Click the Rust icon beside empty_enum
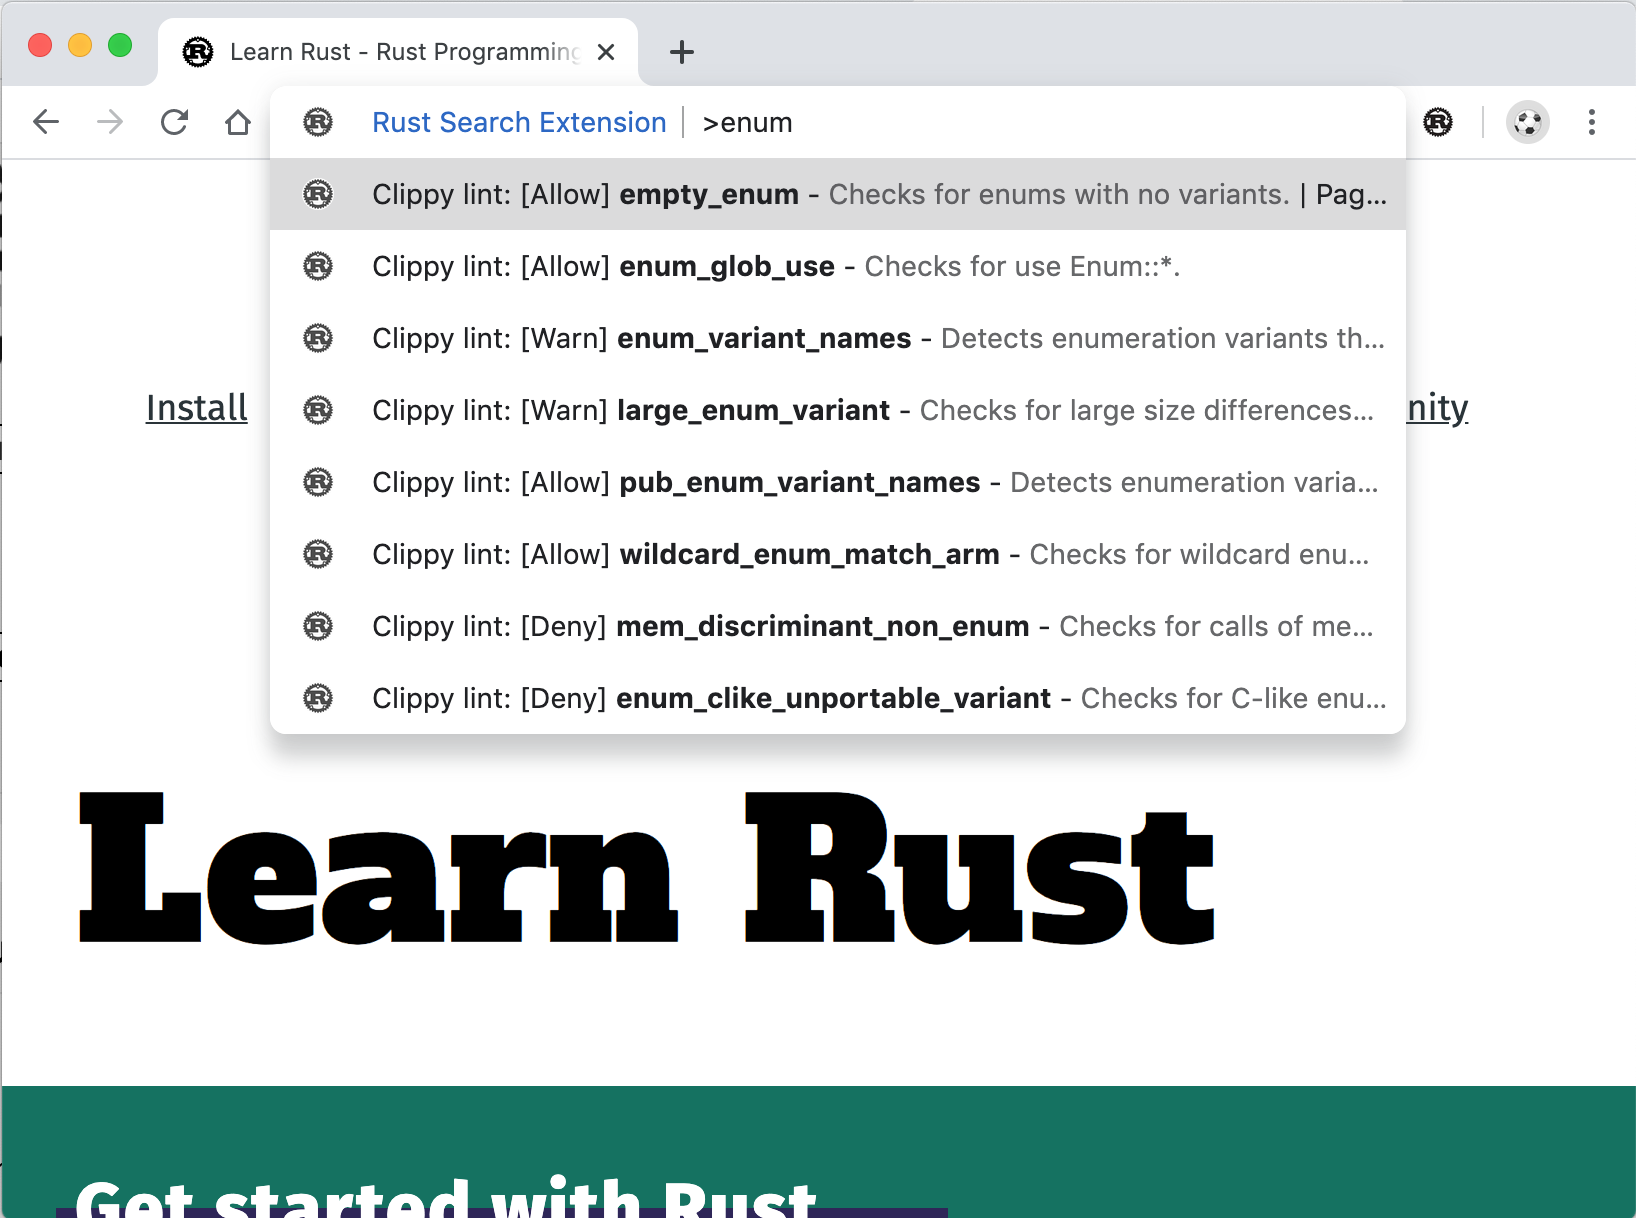The height and width of the screenshot is (1218, 1636). [318, 194]
